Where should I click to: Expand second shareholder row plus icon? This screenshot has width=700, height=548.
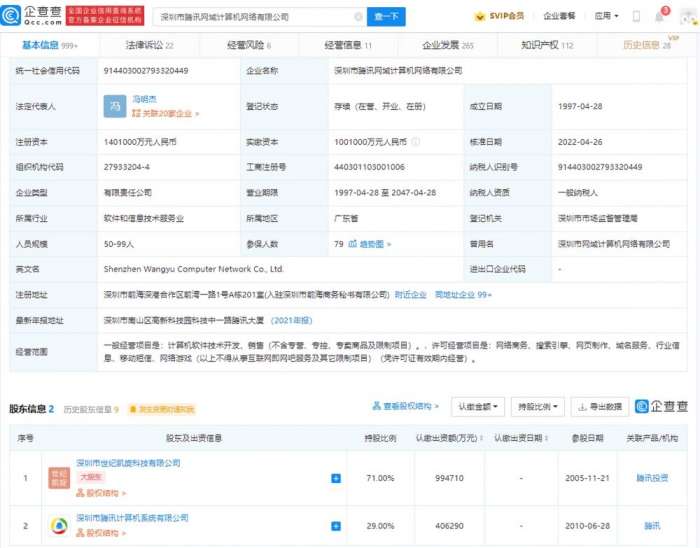tap(335, 525)
